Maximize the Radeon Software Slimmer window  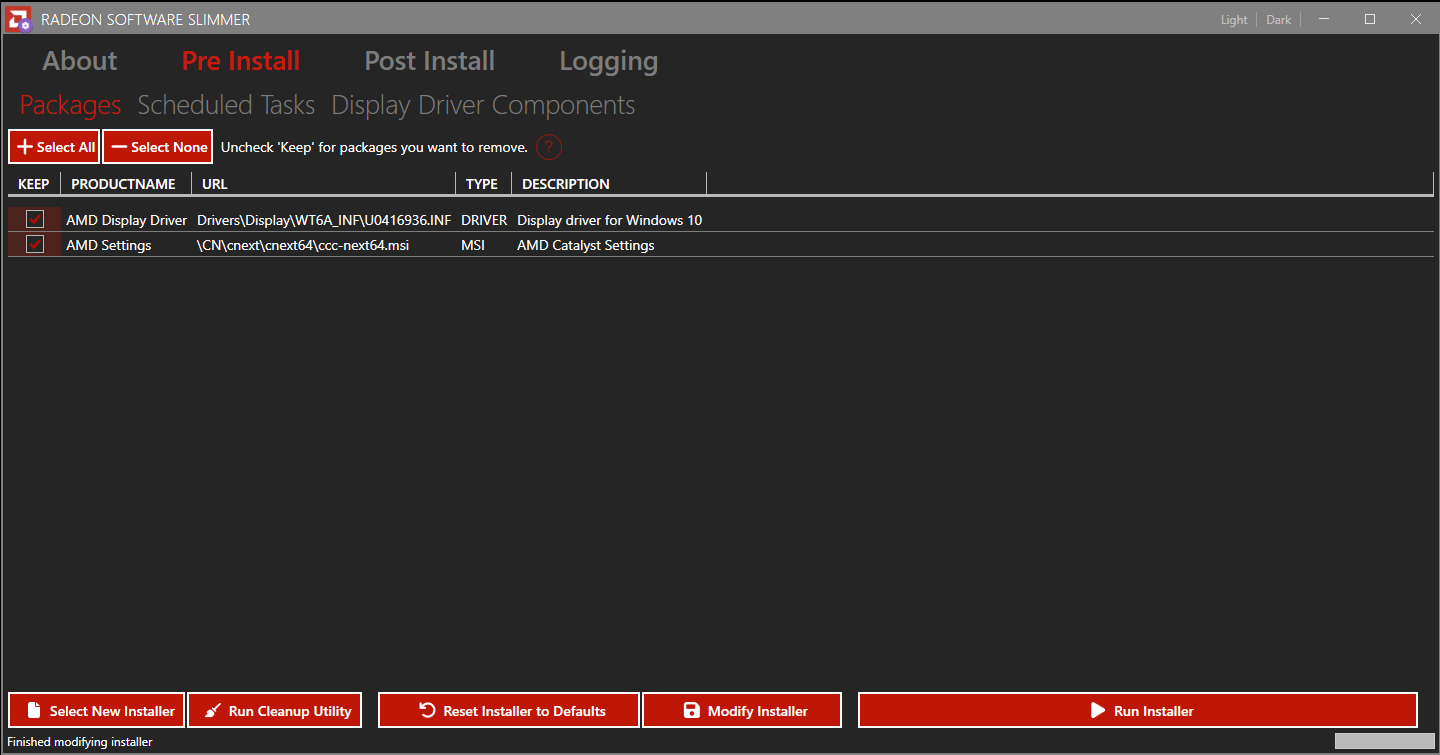[x=1370, y=19]
